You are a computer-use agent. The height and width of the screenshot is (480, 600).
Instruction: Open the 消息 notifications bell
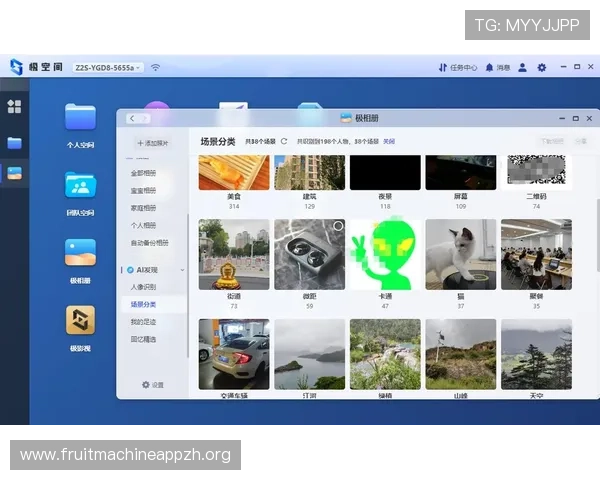point(498,68)
